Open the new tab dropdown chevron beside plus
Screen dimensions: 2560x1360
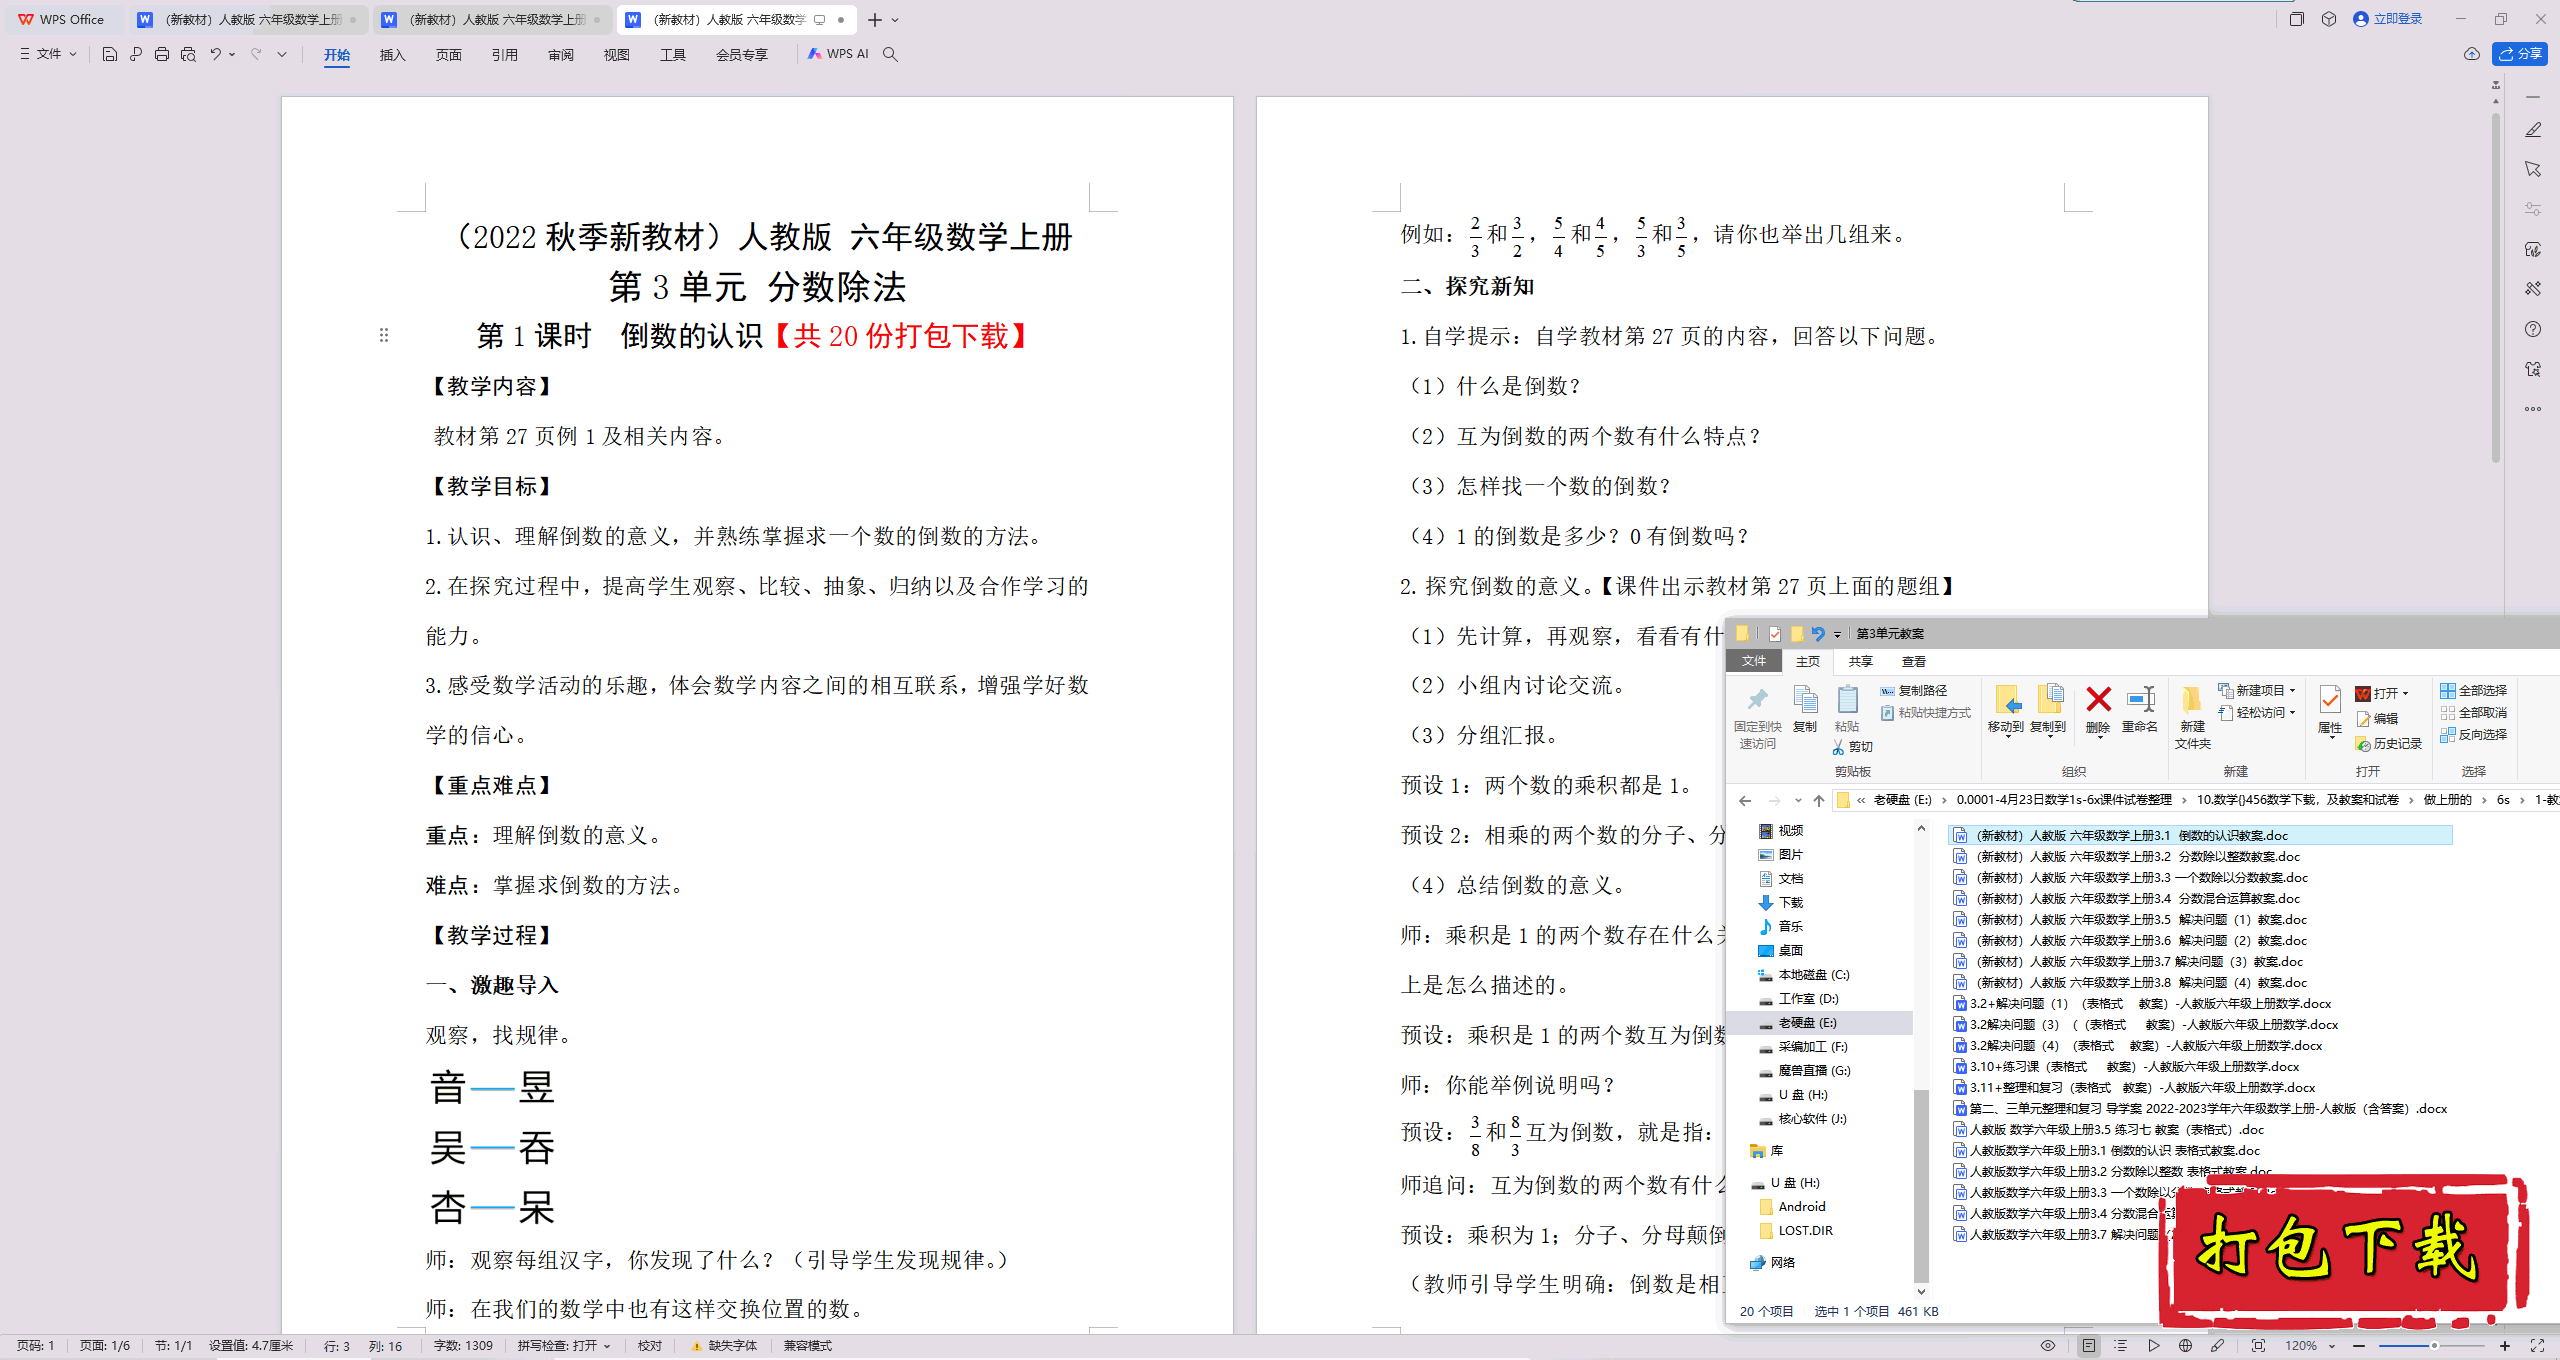pyautogui.click(x=895, y=20)
